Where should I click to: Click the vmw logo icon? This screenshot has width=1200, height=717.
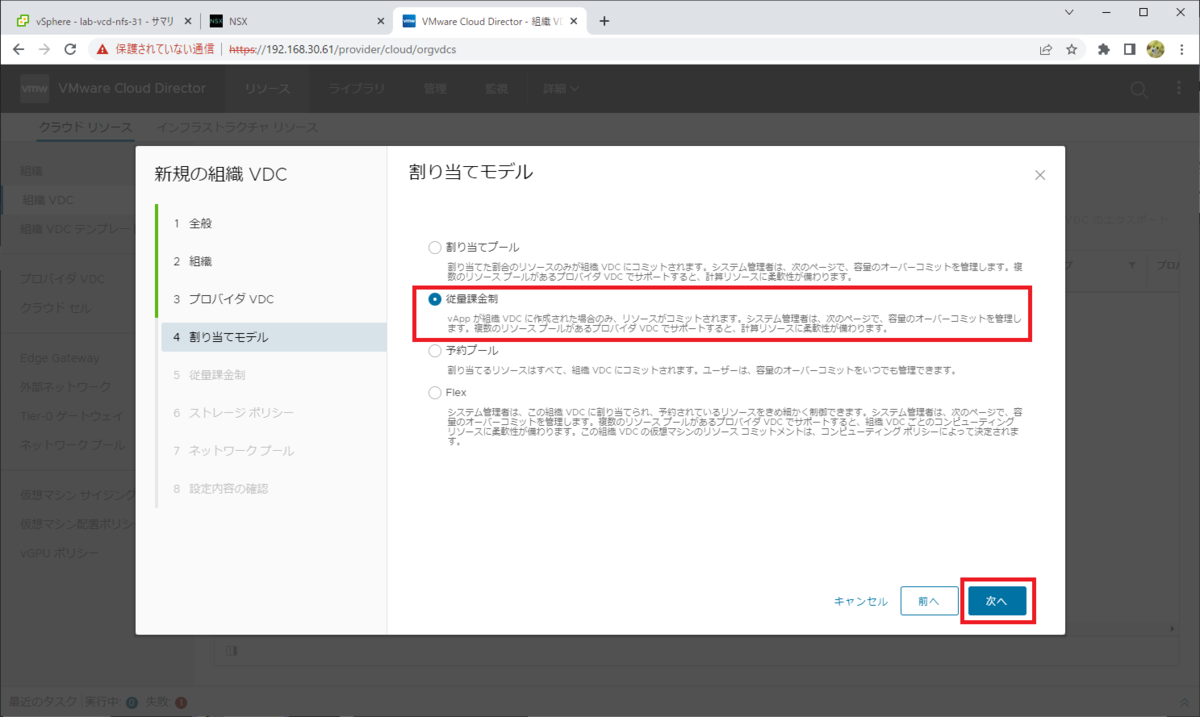tap(35, 88)
